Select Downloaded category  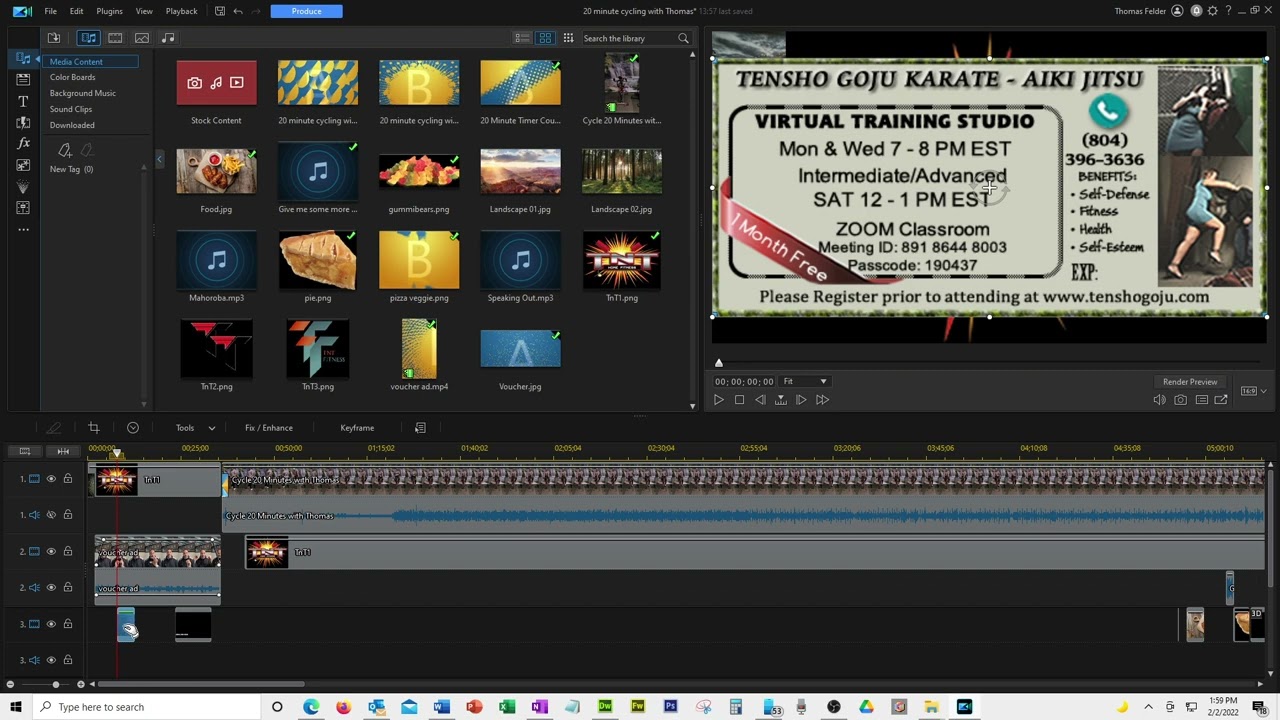pos(72,125)
